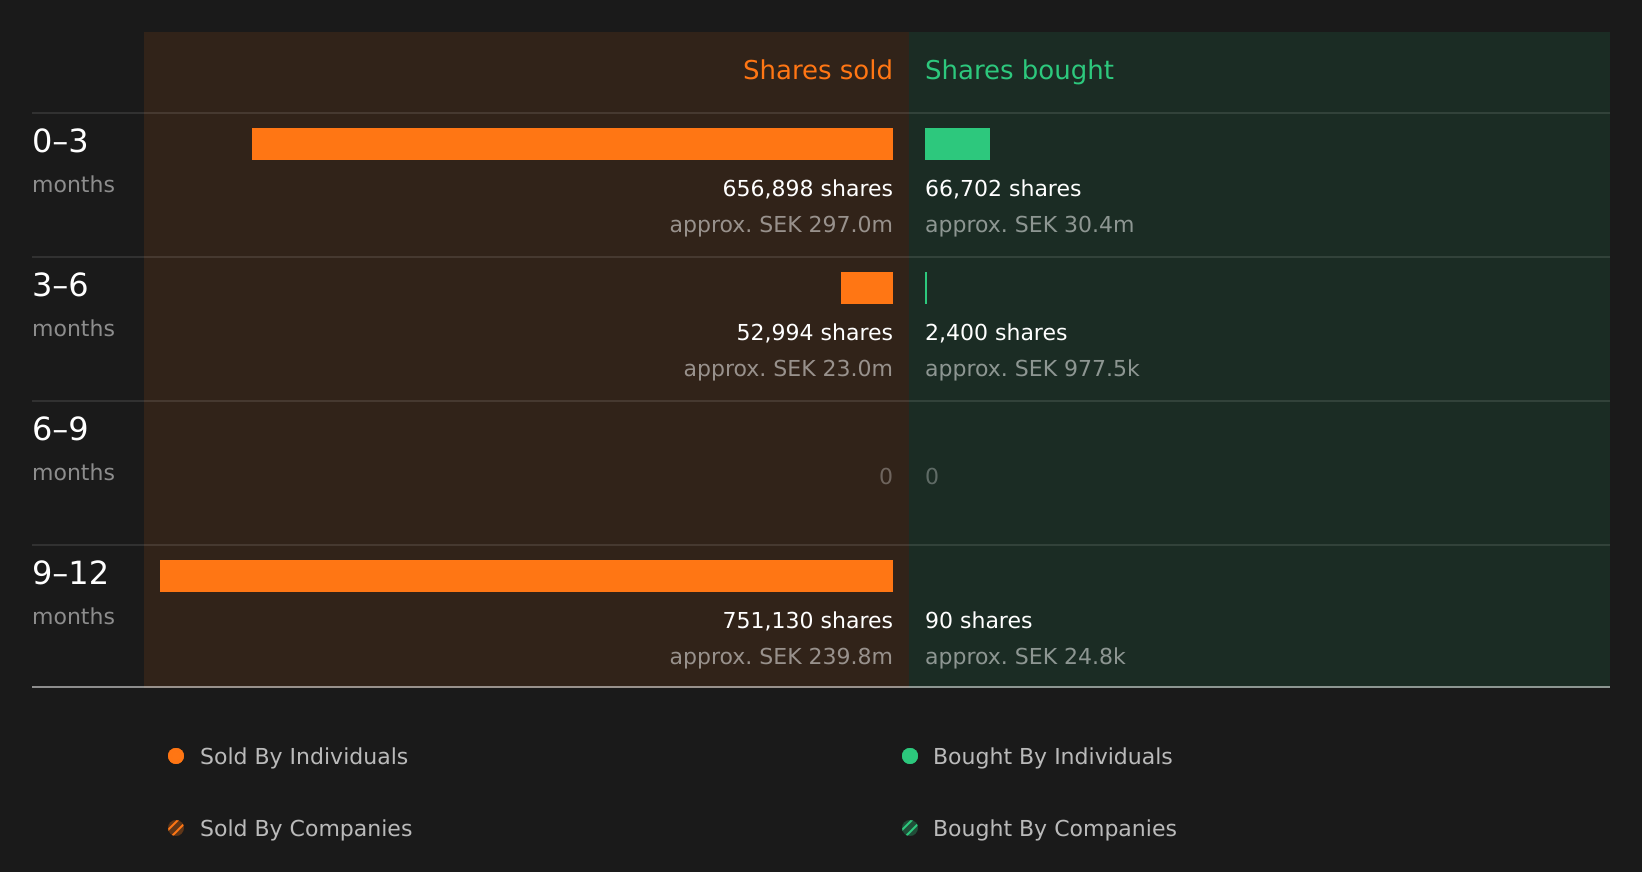Viewport: 1642px width, 872px height.
Task: Click the striped Sold By Companies legend icon
Action: 176,828
